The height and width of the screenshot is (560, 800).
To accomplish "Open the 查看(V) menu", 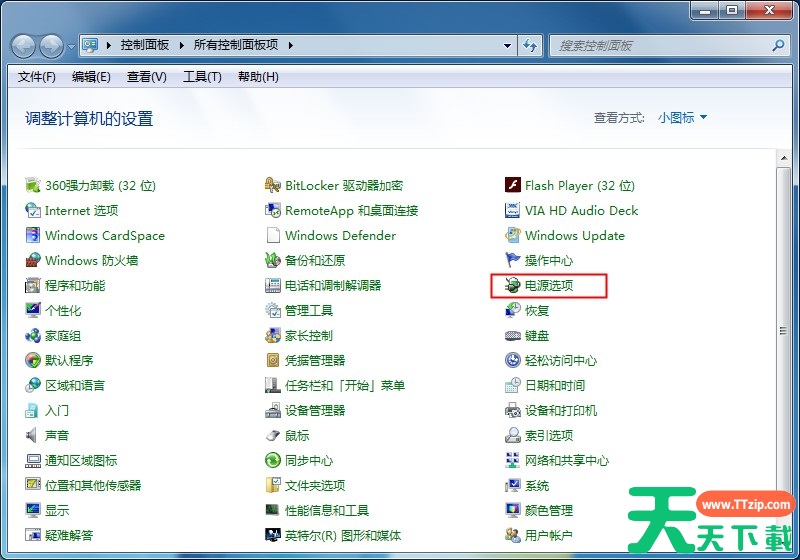I will point(147,77).
